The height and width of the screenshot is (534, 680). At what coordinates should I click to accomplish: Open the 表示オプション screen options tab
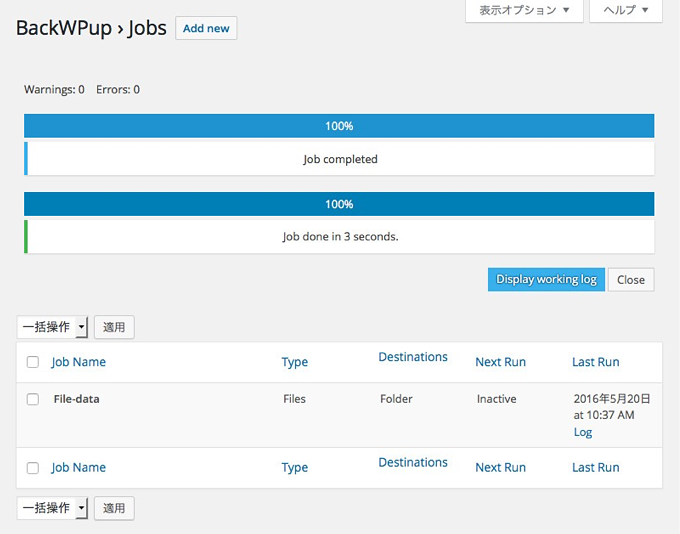point(524,10)
